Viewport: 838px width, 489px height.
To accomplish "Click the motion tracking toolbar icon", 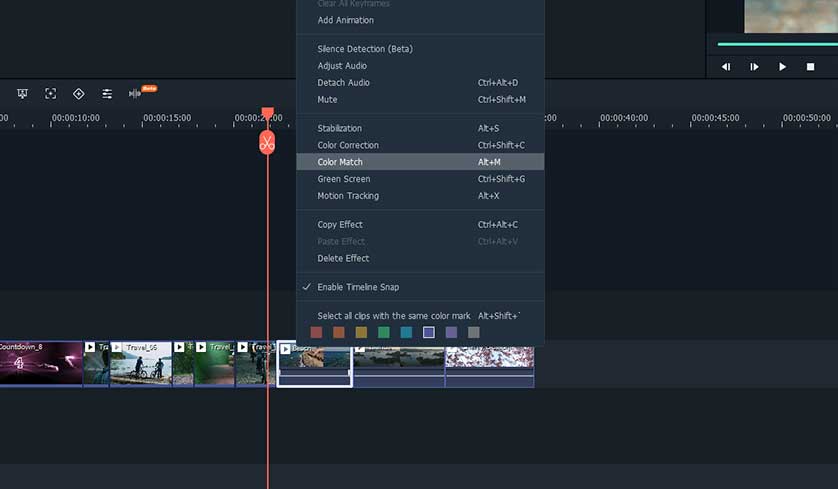I will pos(50,94).
